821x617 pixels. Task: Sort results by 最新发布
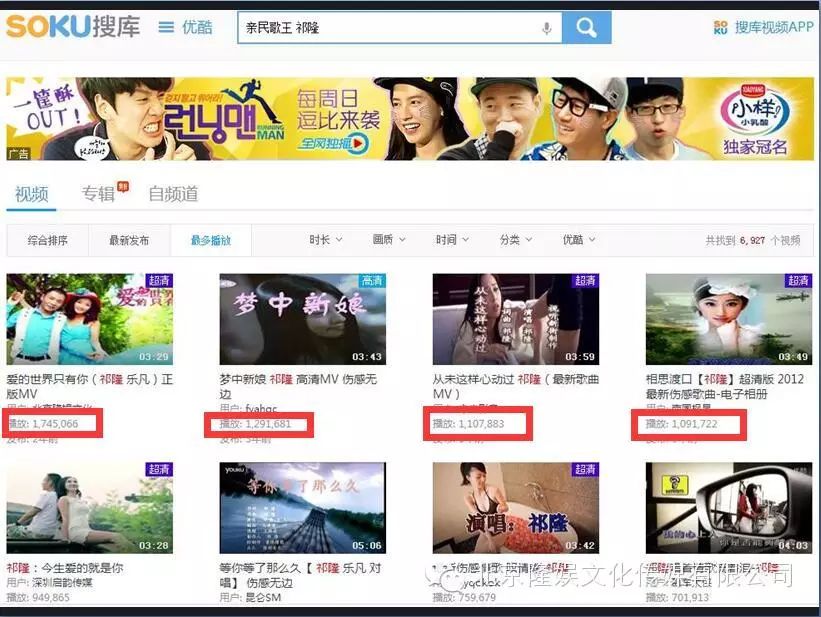click(129, 240)
